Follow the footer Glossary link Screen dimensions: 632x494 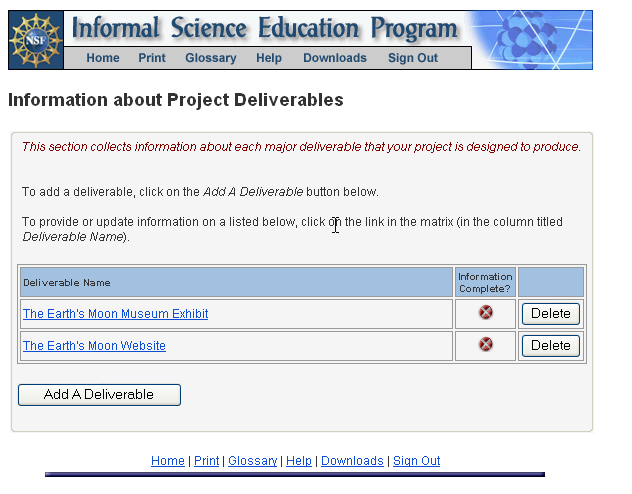point(252,461)
